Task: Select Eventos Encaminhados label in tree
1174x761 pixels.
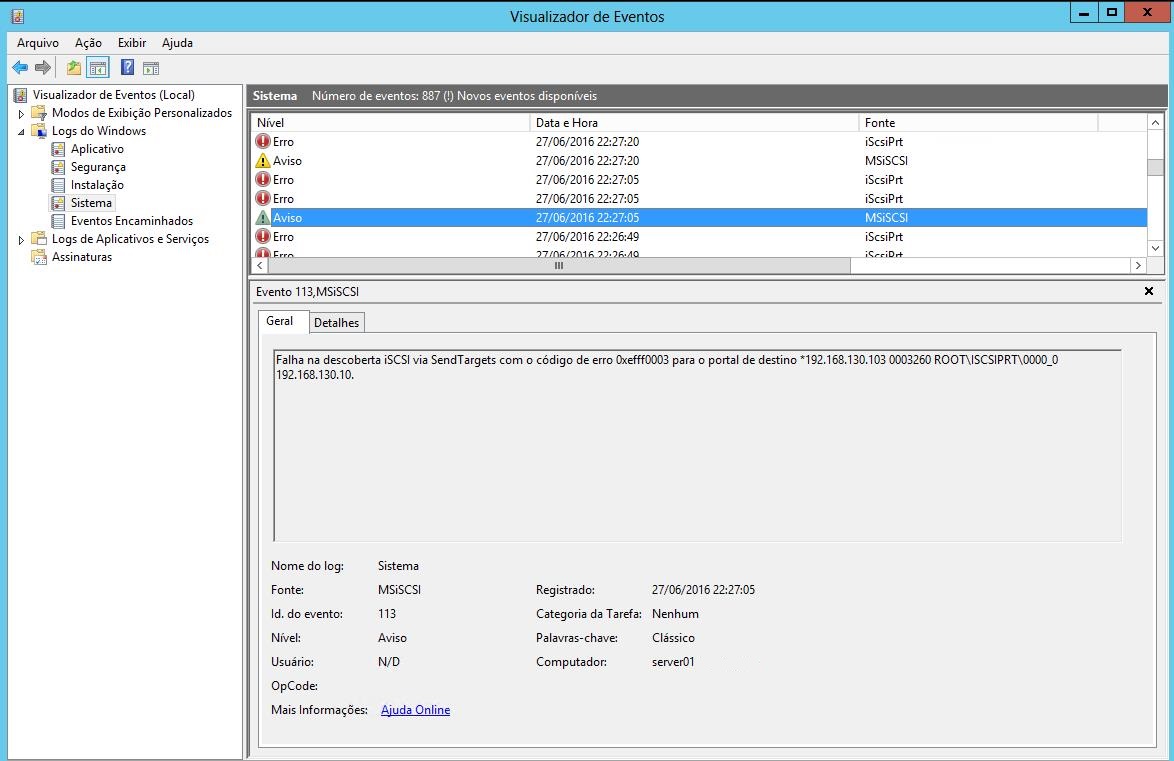Action: coord(132,221)
